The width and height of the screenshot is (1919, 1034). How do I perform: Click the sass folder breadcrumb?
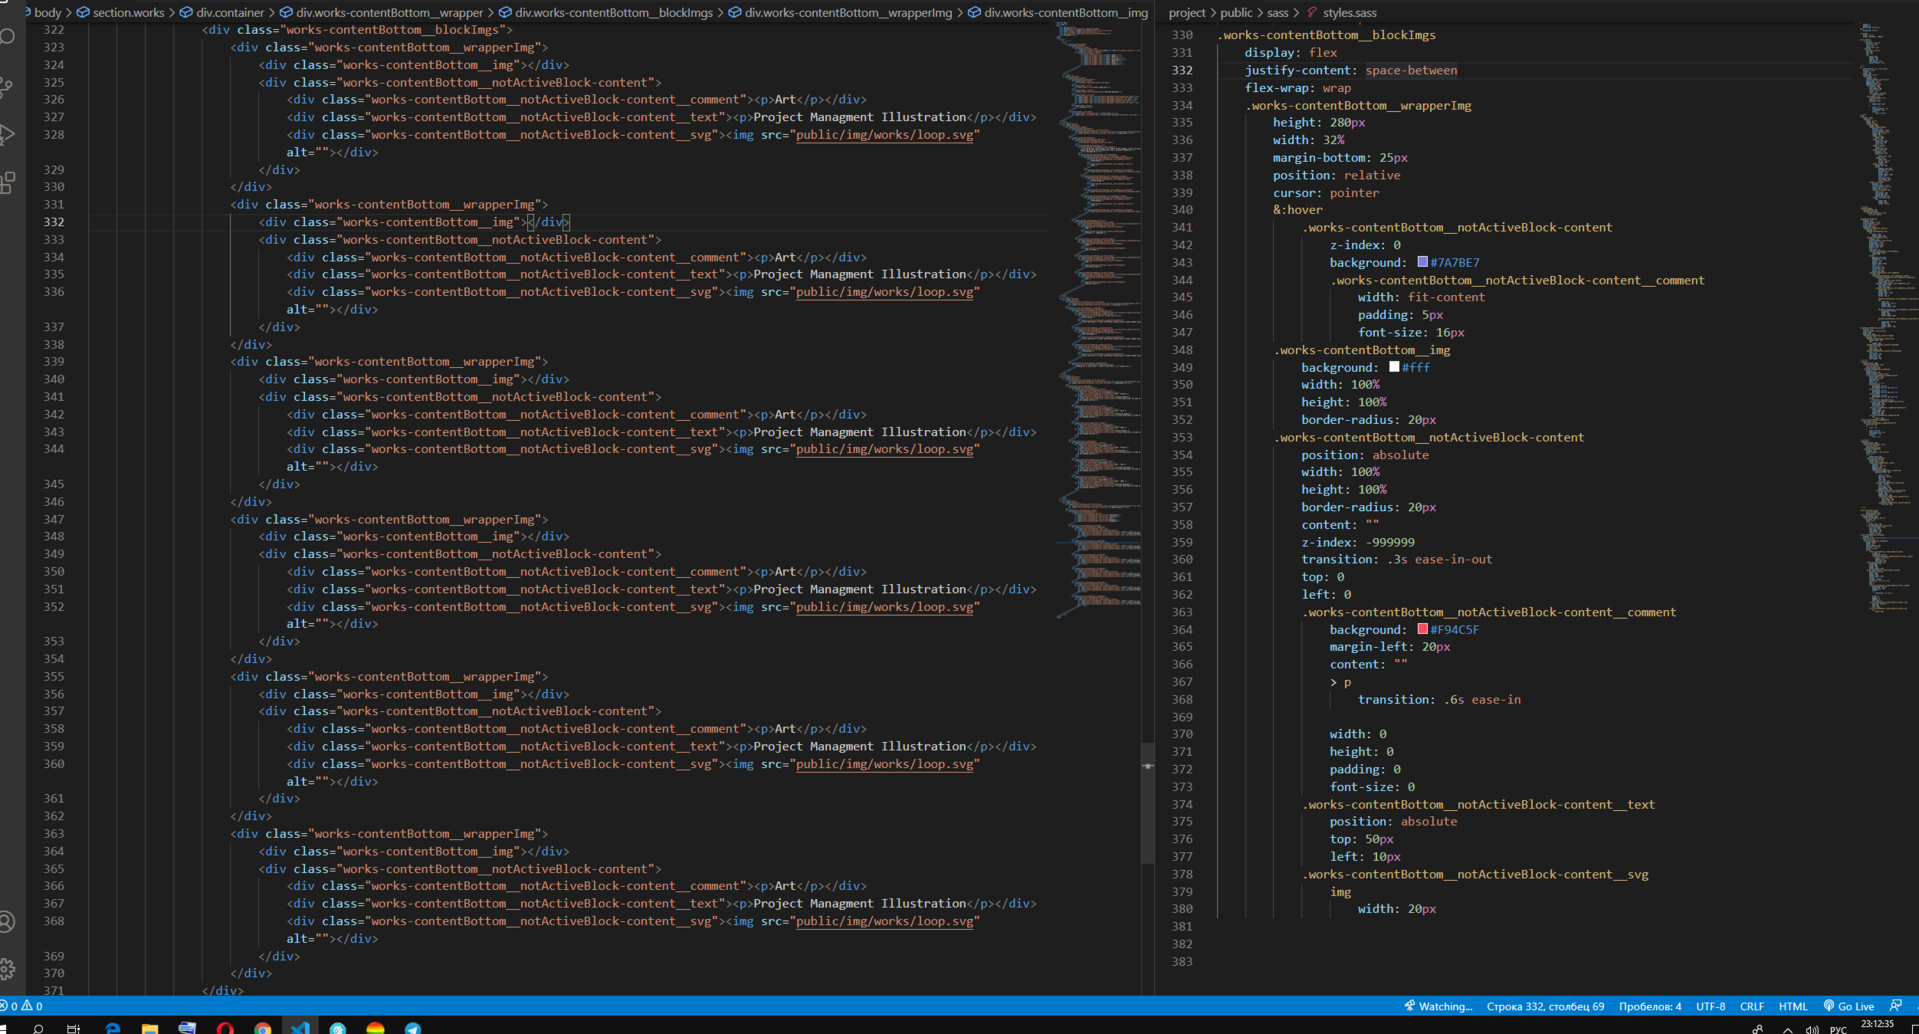coord(1278,13)
